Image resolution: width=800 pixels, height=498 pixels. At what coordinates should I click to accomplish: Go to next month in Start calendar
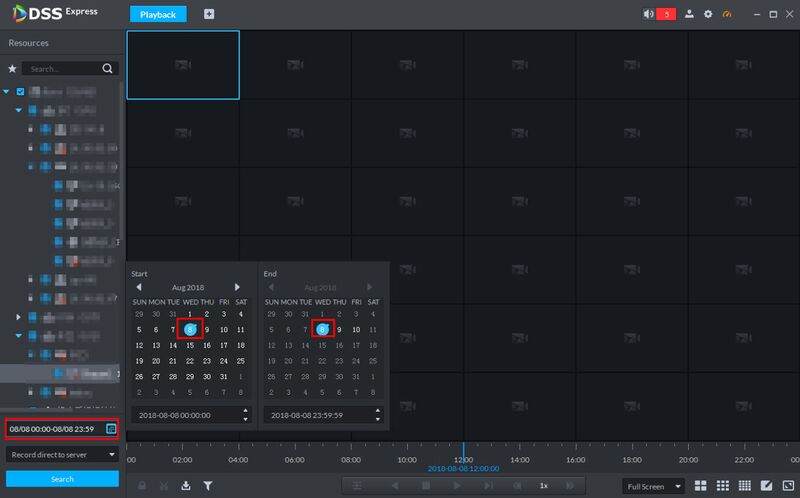click(x=237, y=287)
